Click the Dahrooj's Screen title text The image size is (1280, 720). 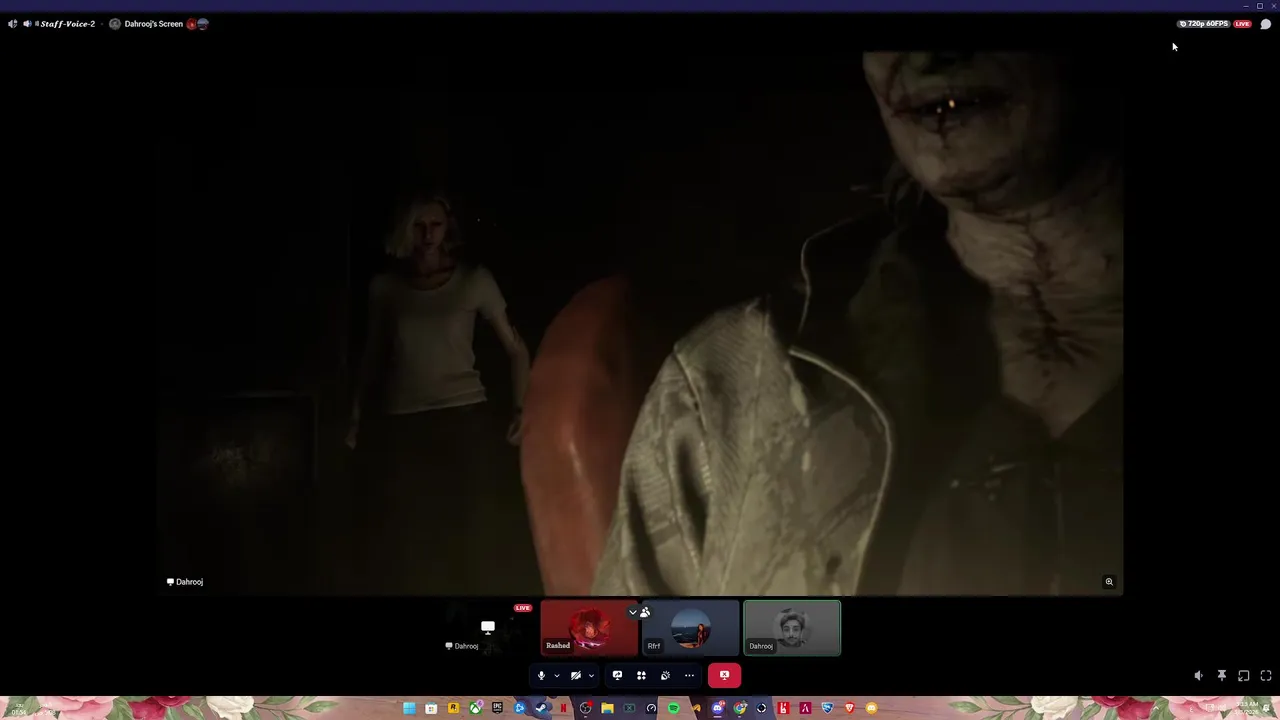[x=153, y=24]
